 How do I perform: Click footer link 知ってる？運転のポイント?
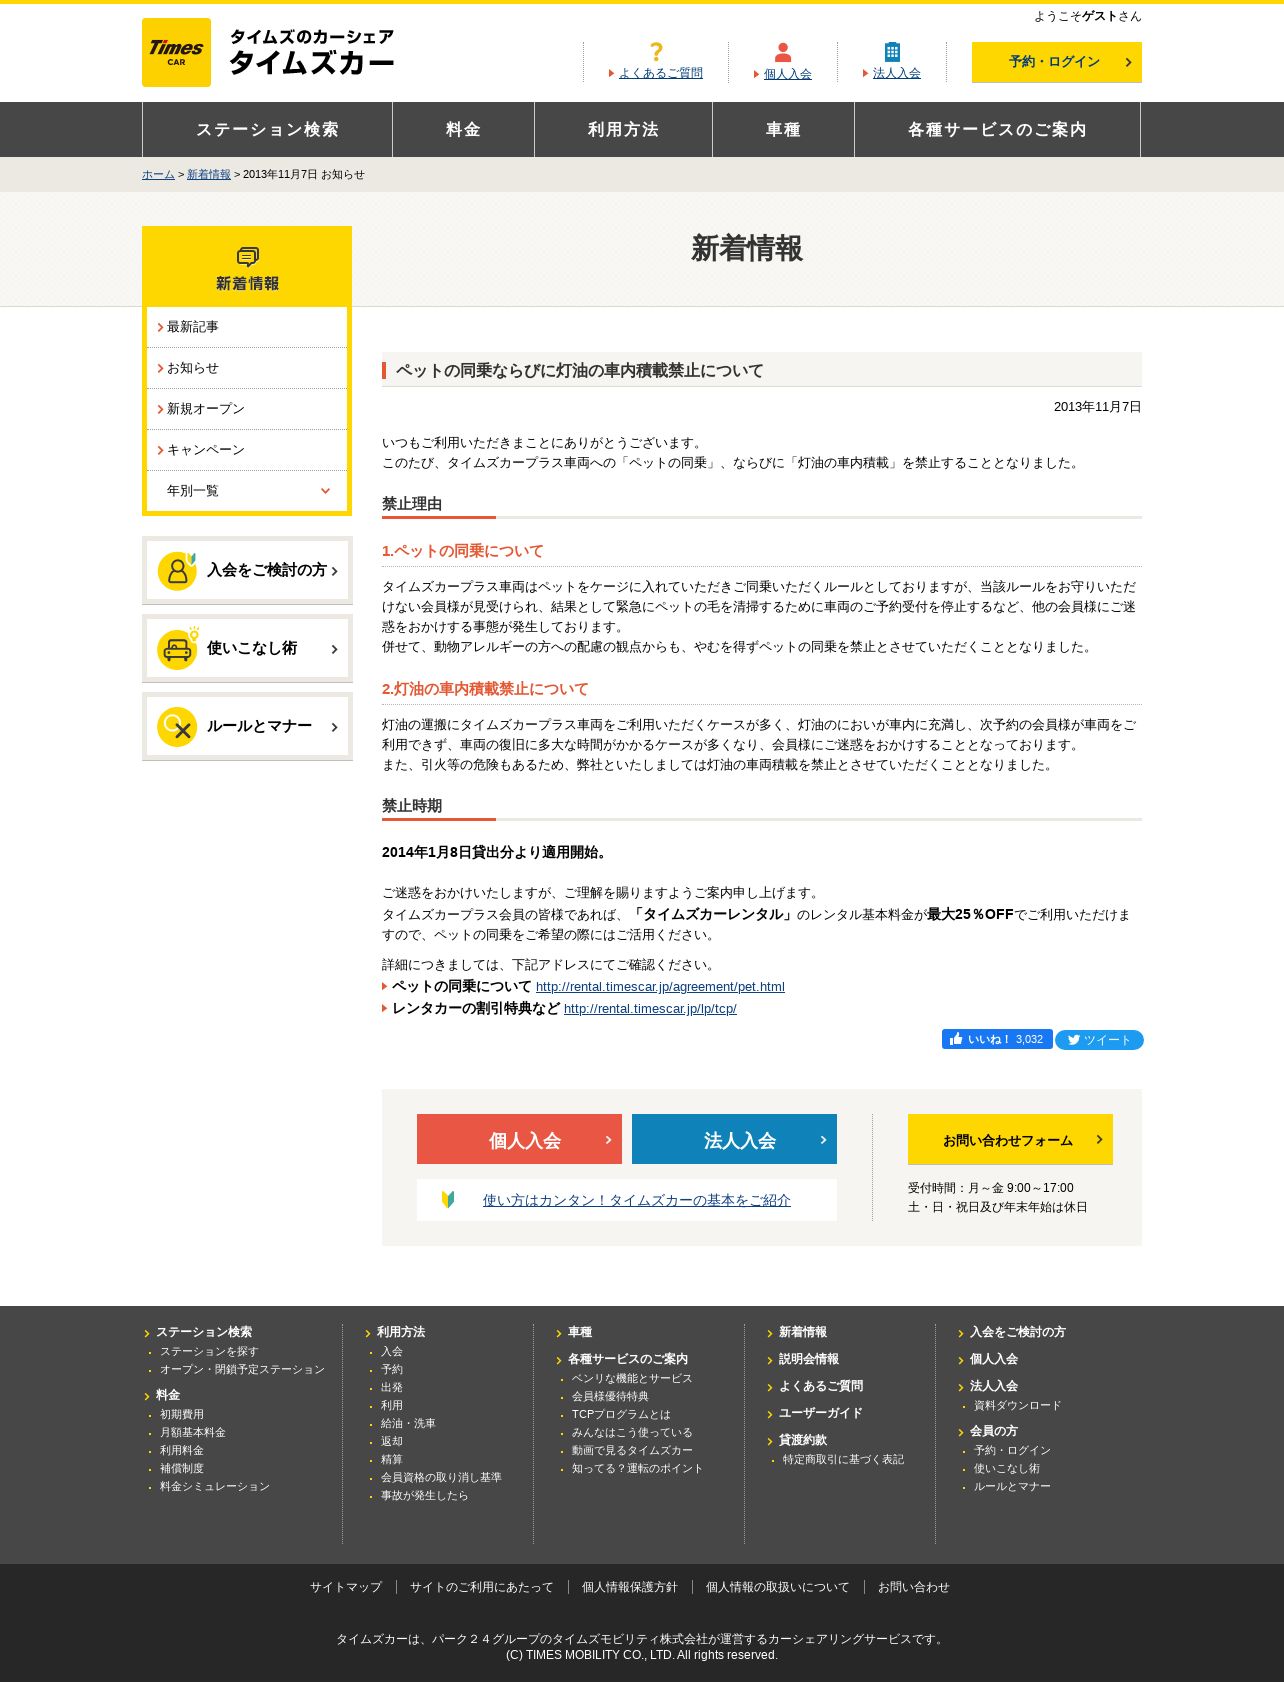(637, 1469)
